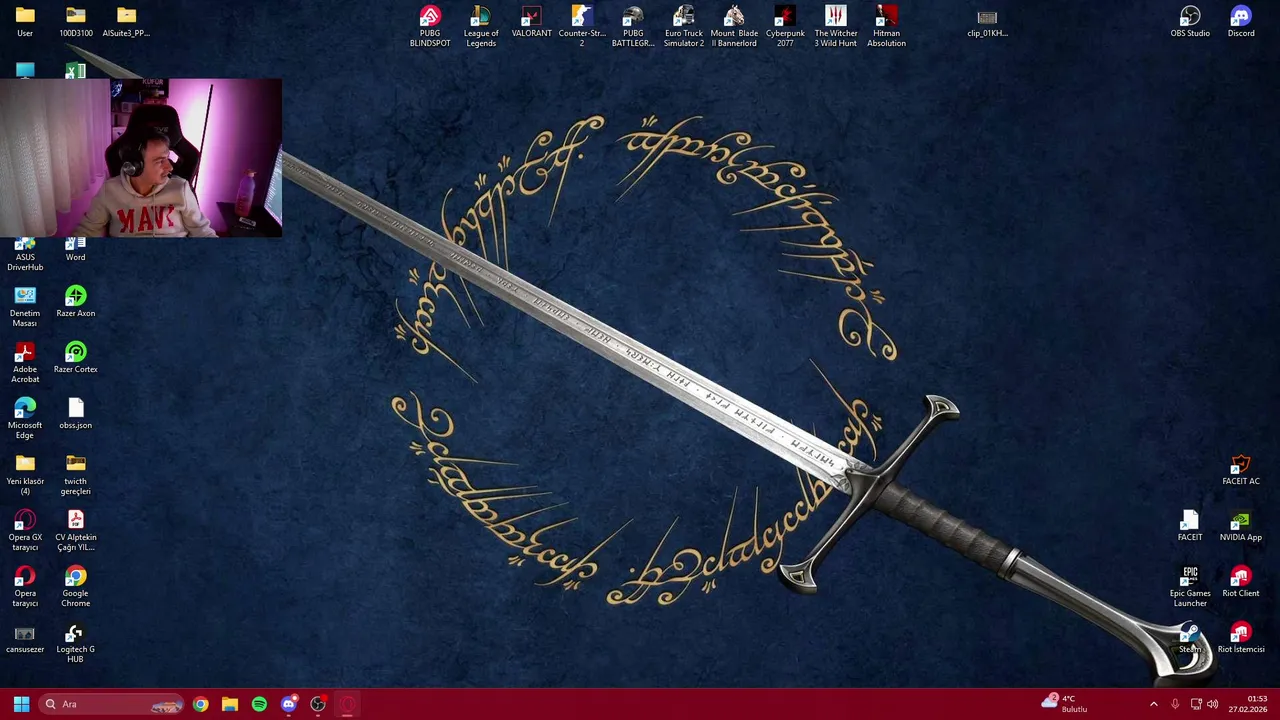This screenshot has width=1280, height=720.
Task: Click the Yeni klasör (4) folder
Action: click(25, 474)
